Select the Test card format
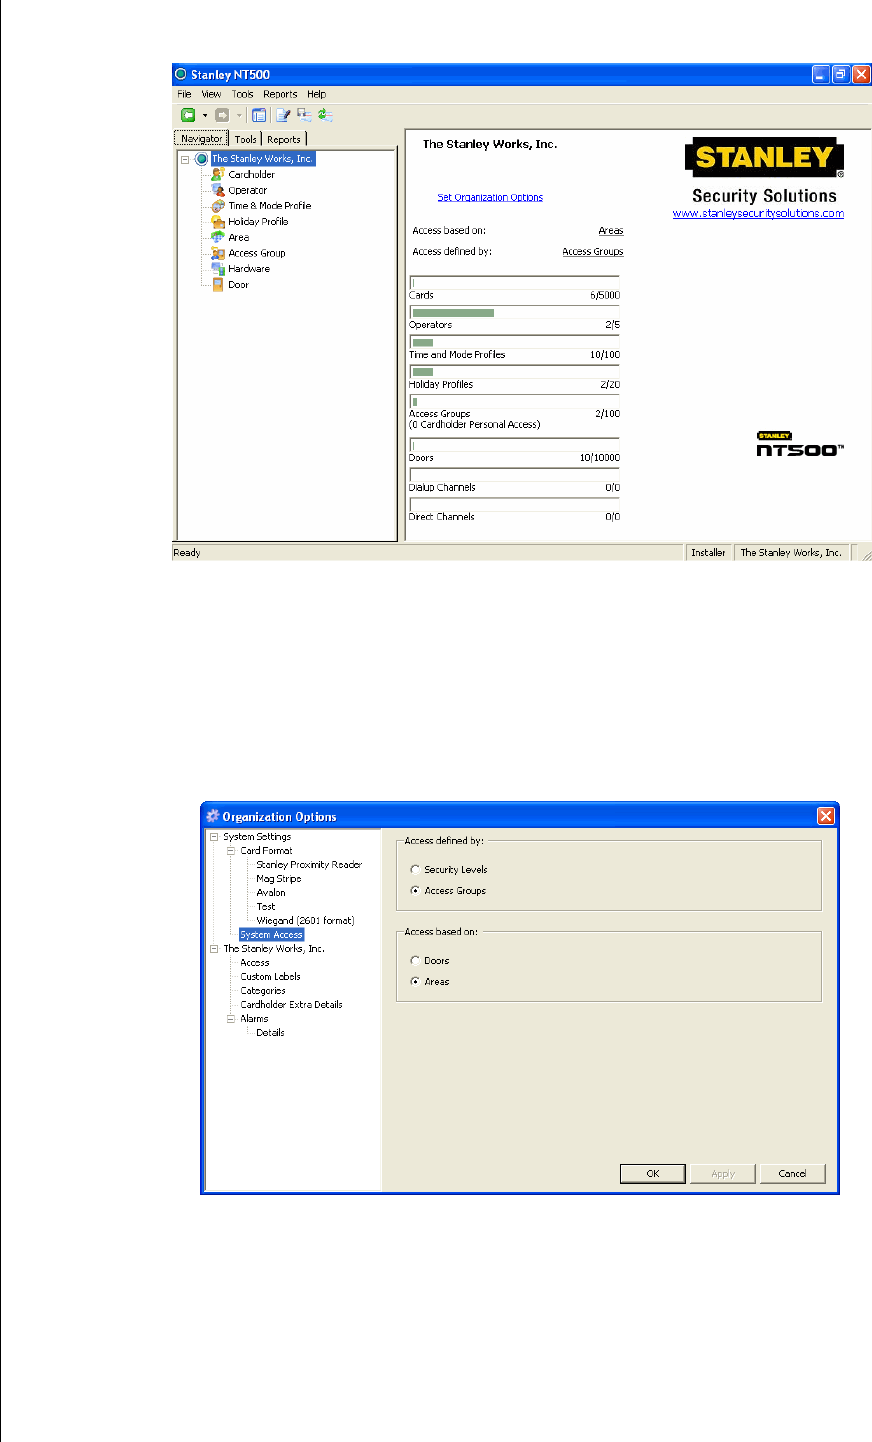872x1442 pixels. [266, 907]
